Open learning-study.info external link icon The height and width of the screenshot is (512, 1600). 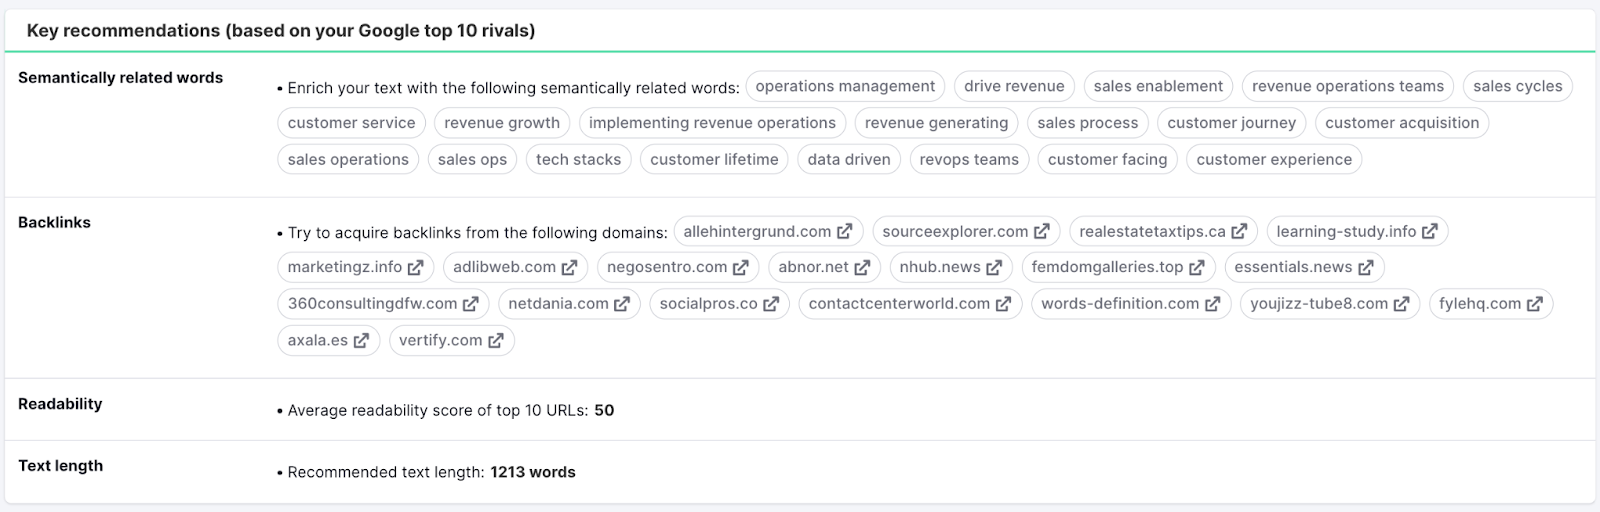click(x=1430, y=232)
